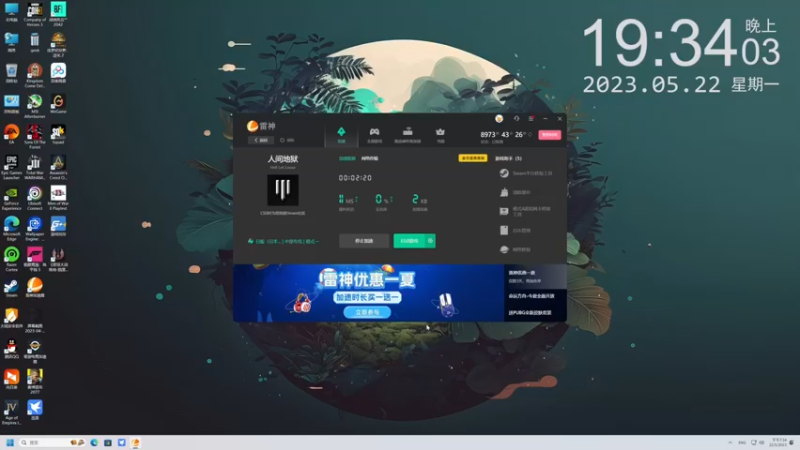Open the Recycle Bin desktop icon
Viewport: 800px width, 450px height.
click(x=11, y=73)
